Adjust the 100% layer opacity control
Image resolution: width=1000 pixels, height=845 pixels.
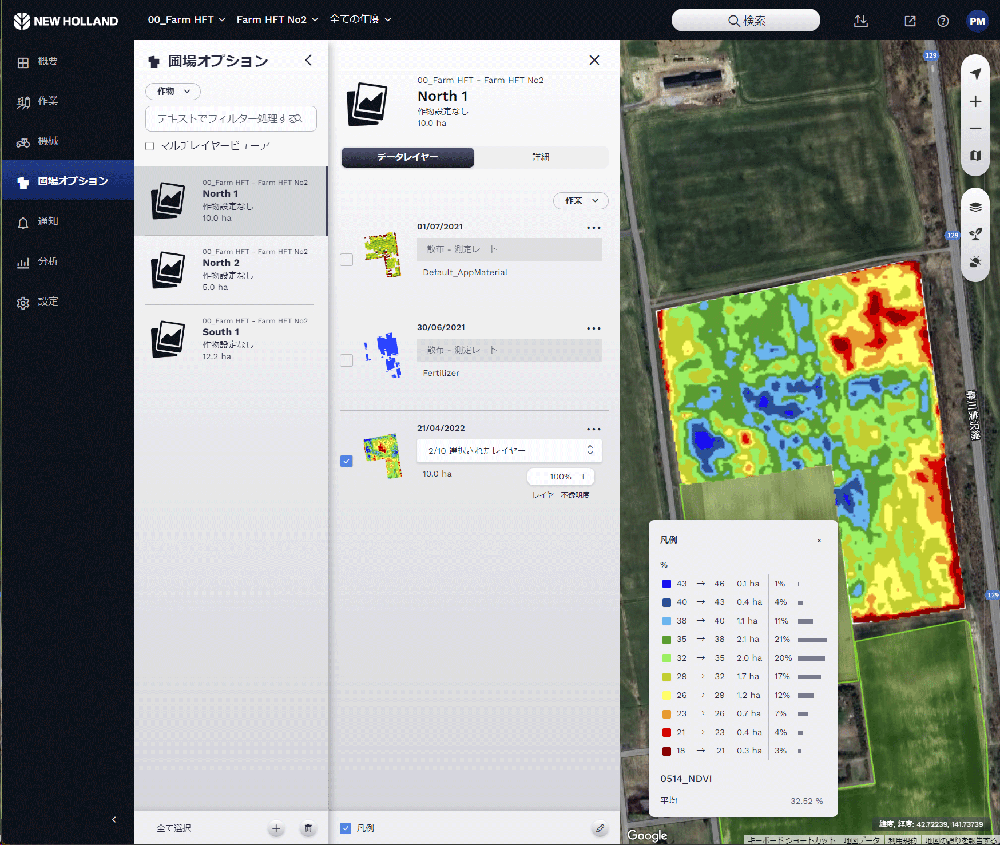click(x=560, y=476)
